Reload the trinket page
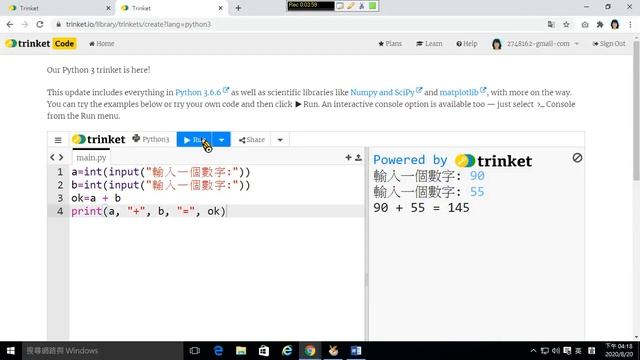 click(40, 24)
